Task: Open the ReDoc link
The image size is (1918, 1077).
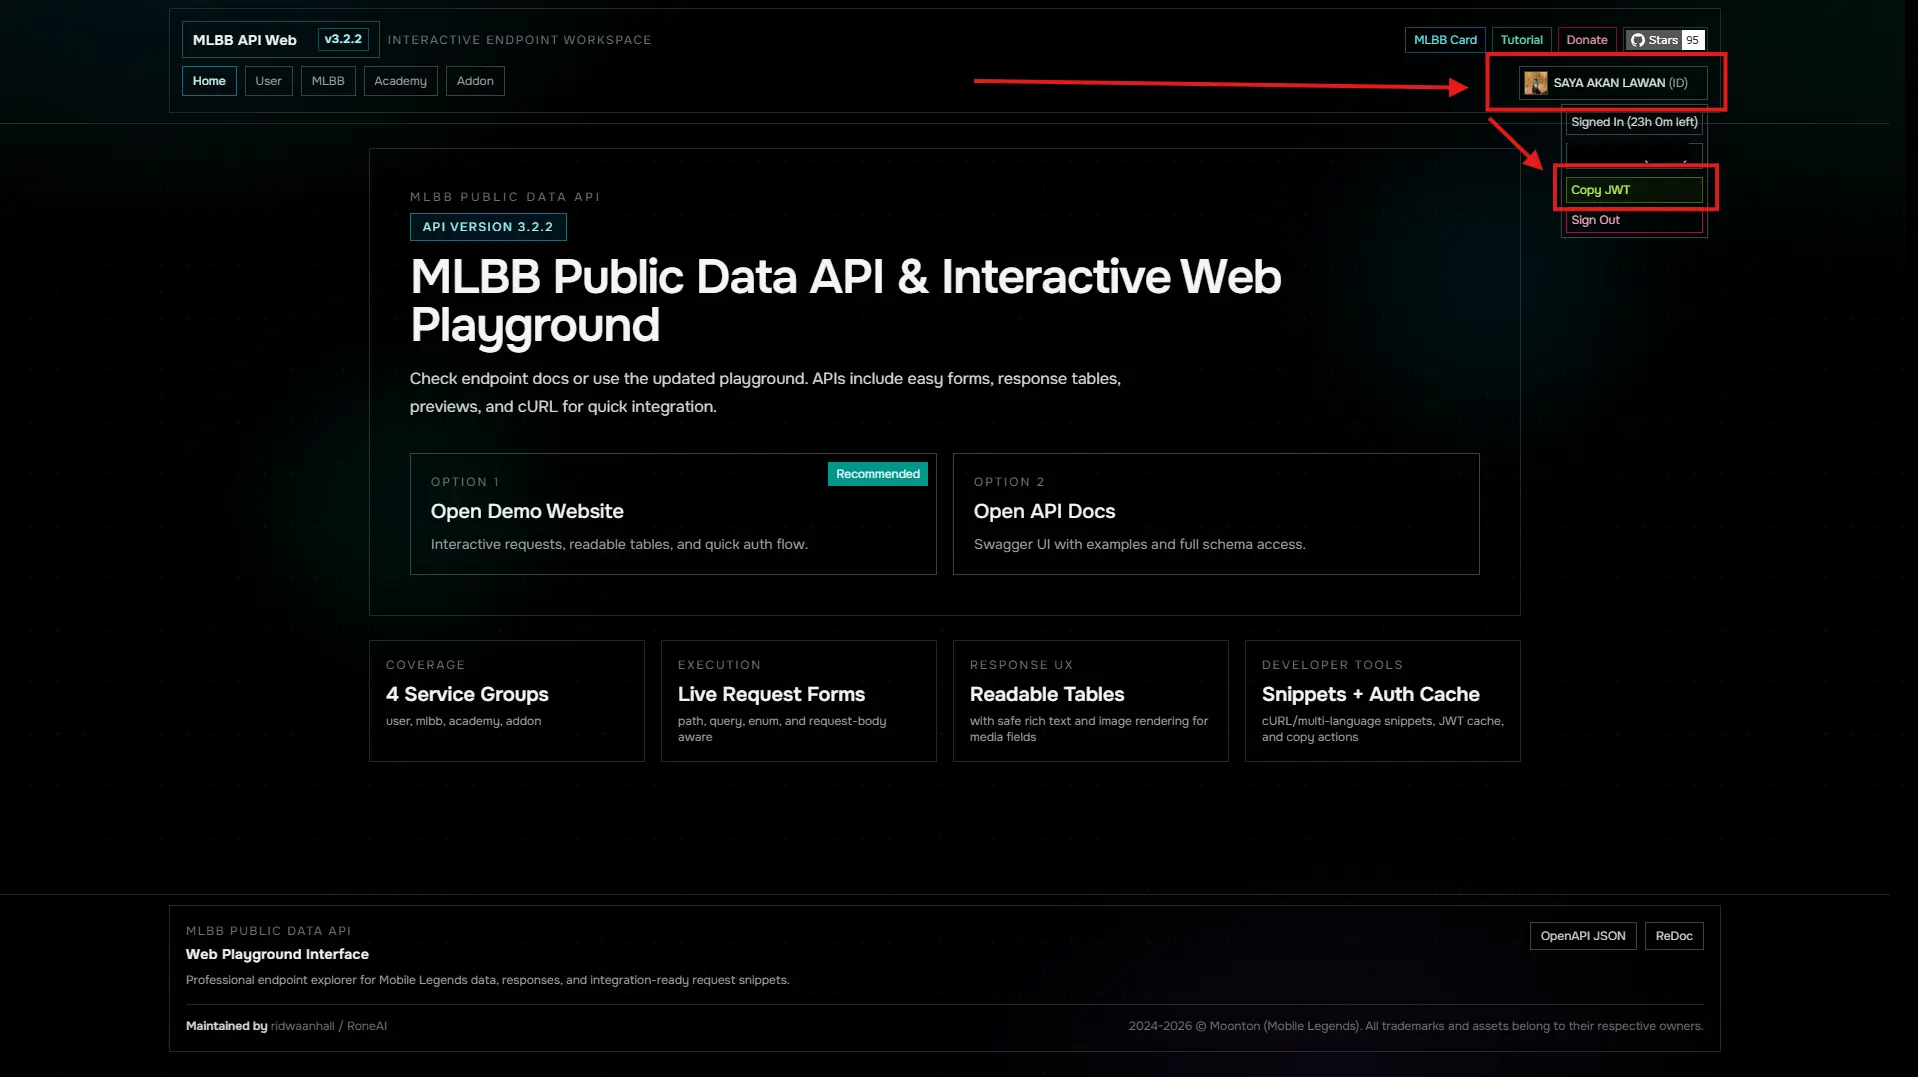Action: (1674, 936)
